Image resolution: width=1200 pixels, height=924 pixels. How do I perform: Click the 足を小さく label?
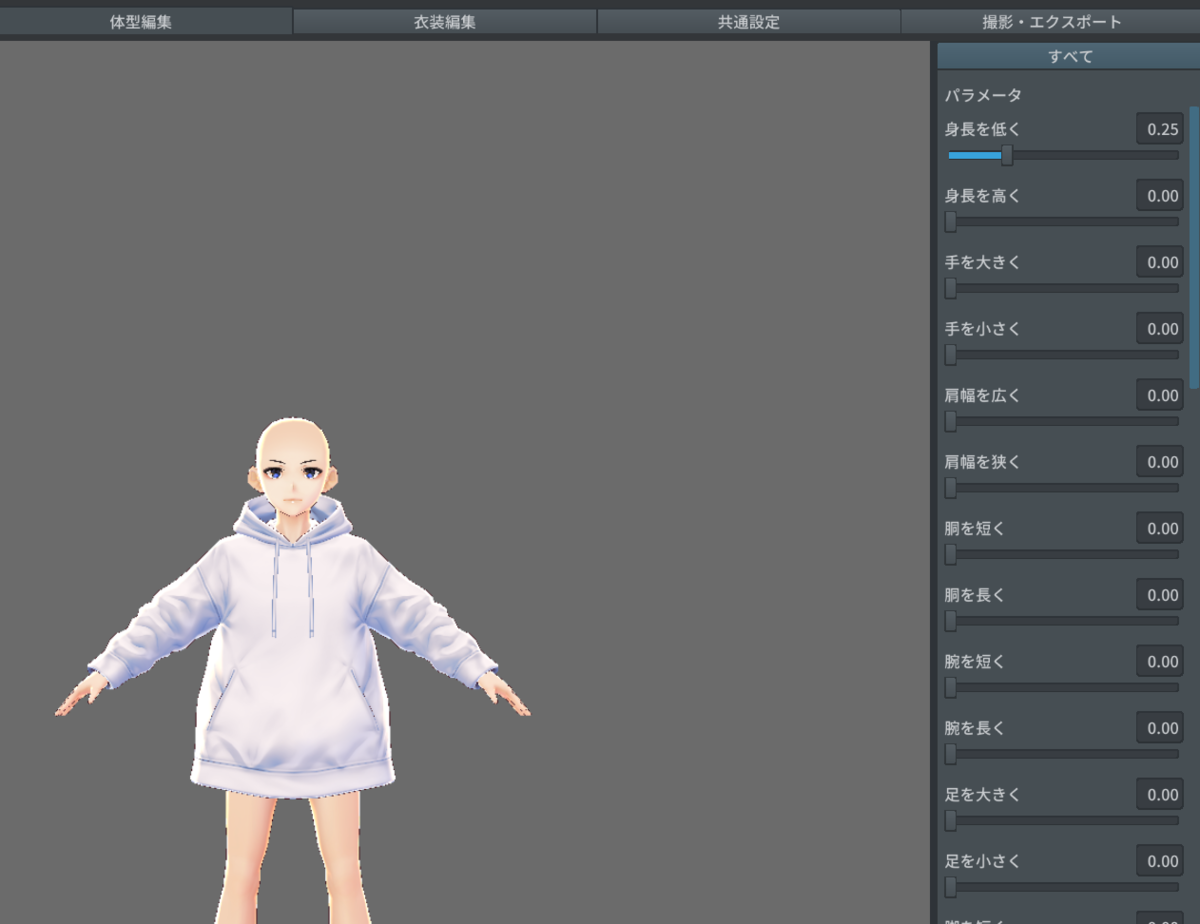(983, 861)
